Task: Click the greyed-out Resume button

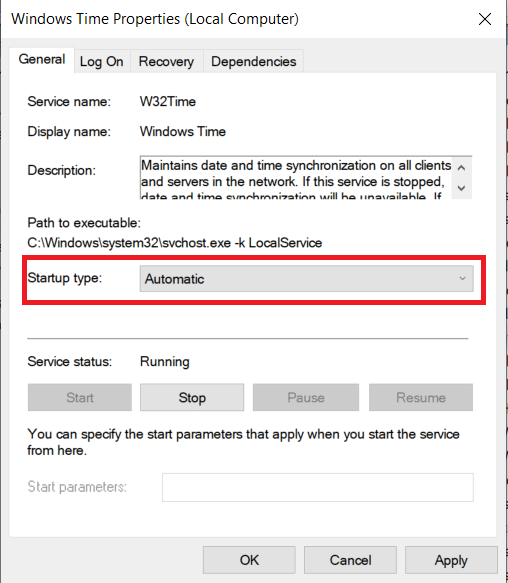Action: pyautogui.click(x=421, y=397)
